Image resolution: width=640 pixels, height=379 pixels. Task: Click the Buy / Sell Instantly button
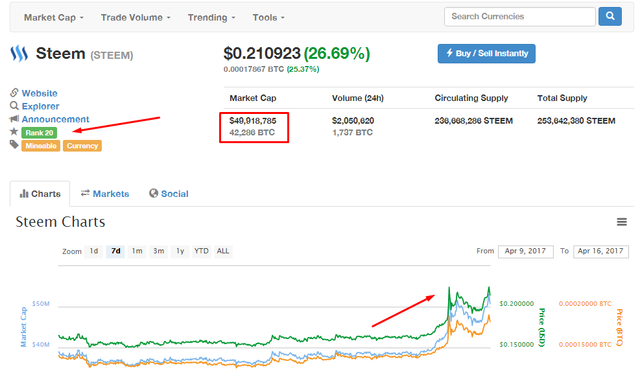487,53
